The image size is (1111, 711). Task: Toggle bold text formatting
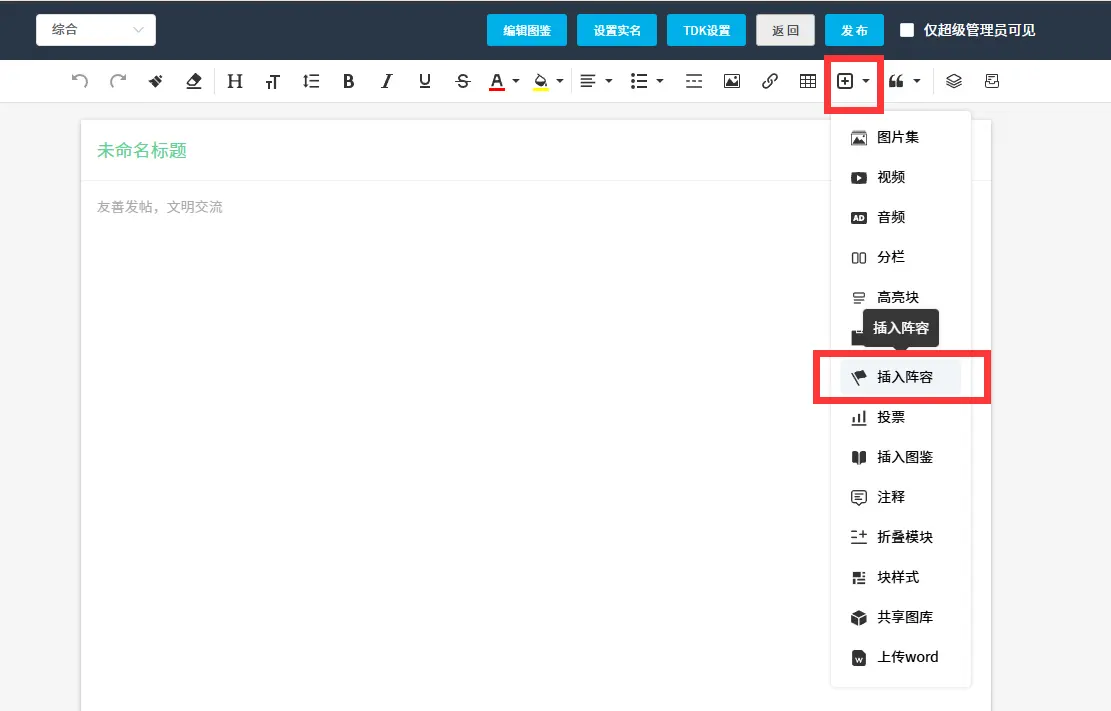click(x=348, y=81)
